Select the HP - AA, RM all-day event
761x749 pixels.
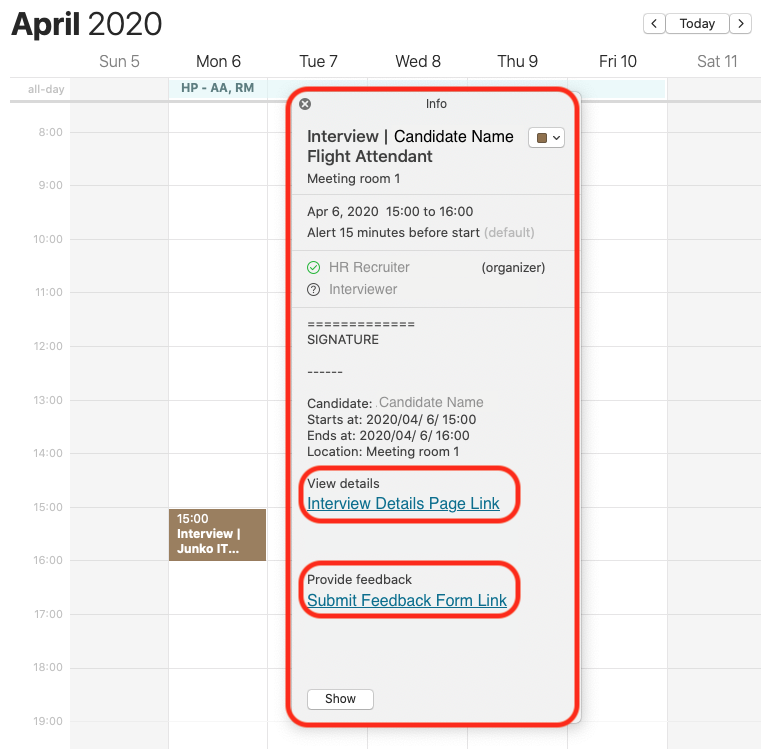click(x=217, y=88)
